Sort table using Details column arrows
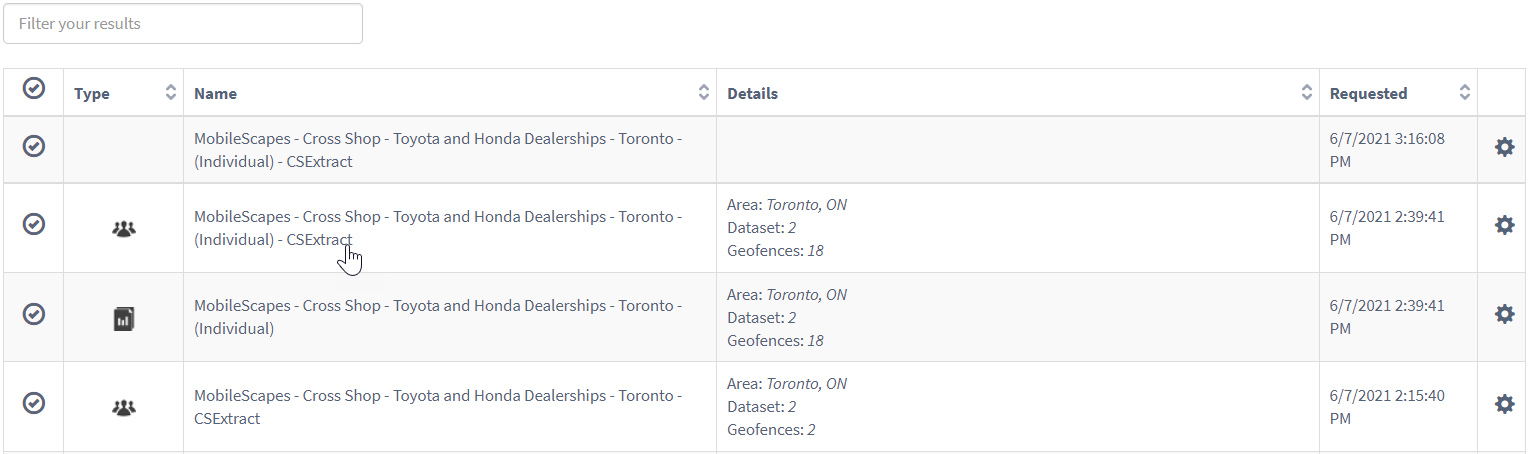 (1306, 93)
